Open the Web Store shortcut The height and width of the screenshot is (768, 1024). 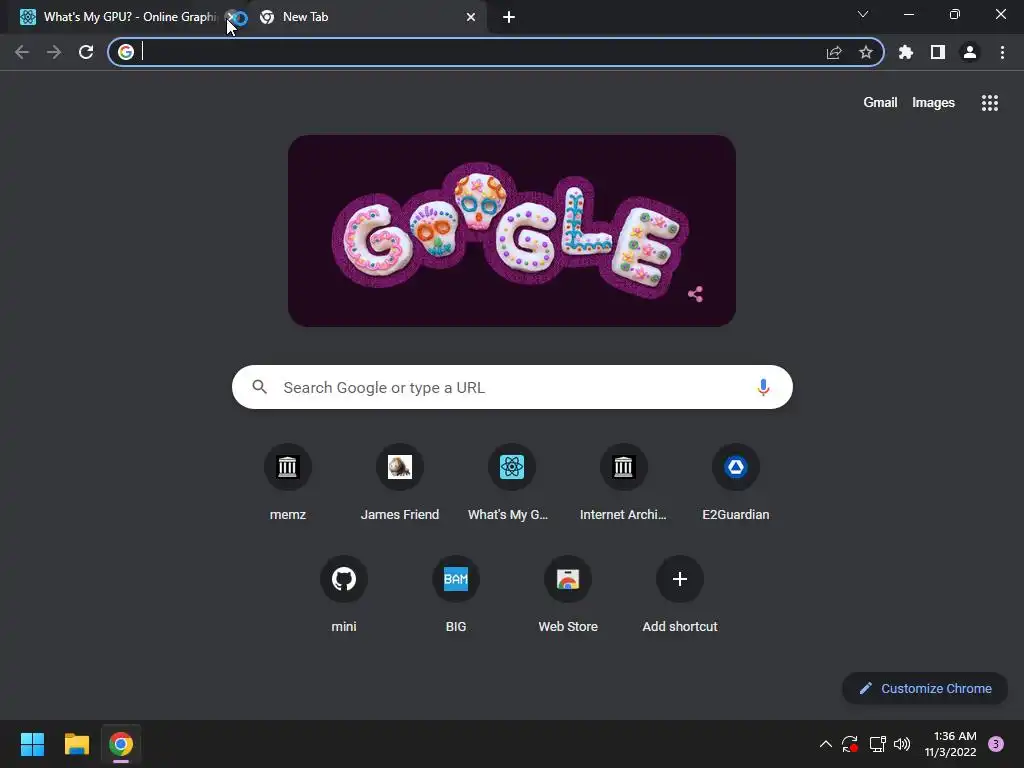point(568,595)
